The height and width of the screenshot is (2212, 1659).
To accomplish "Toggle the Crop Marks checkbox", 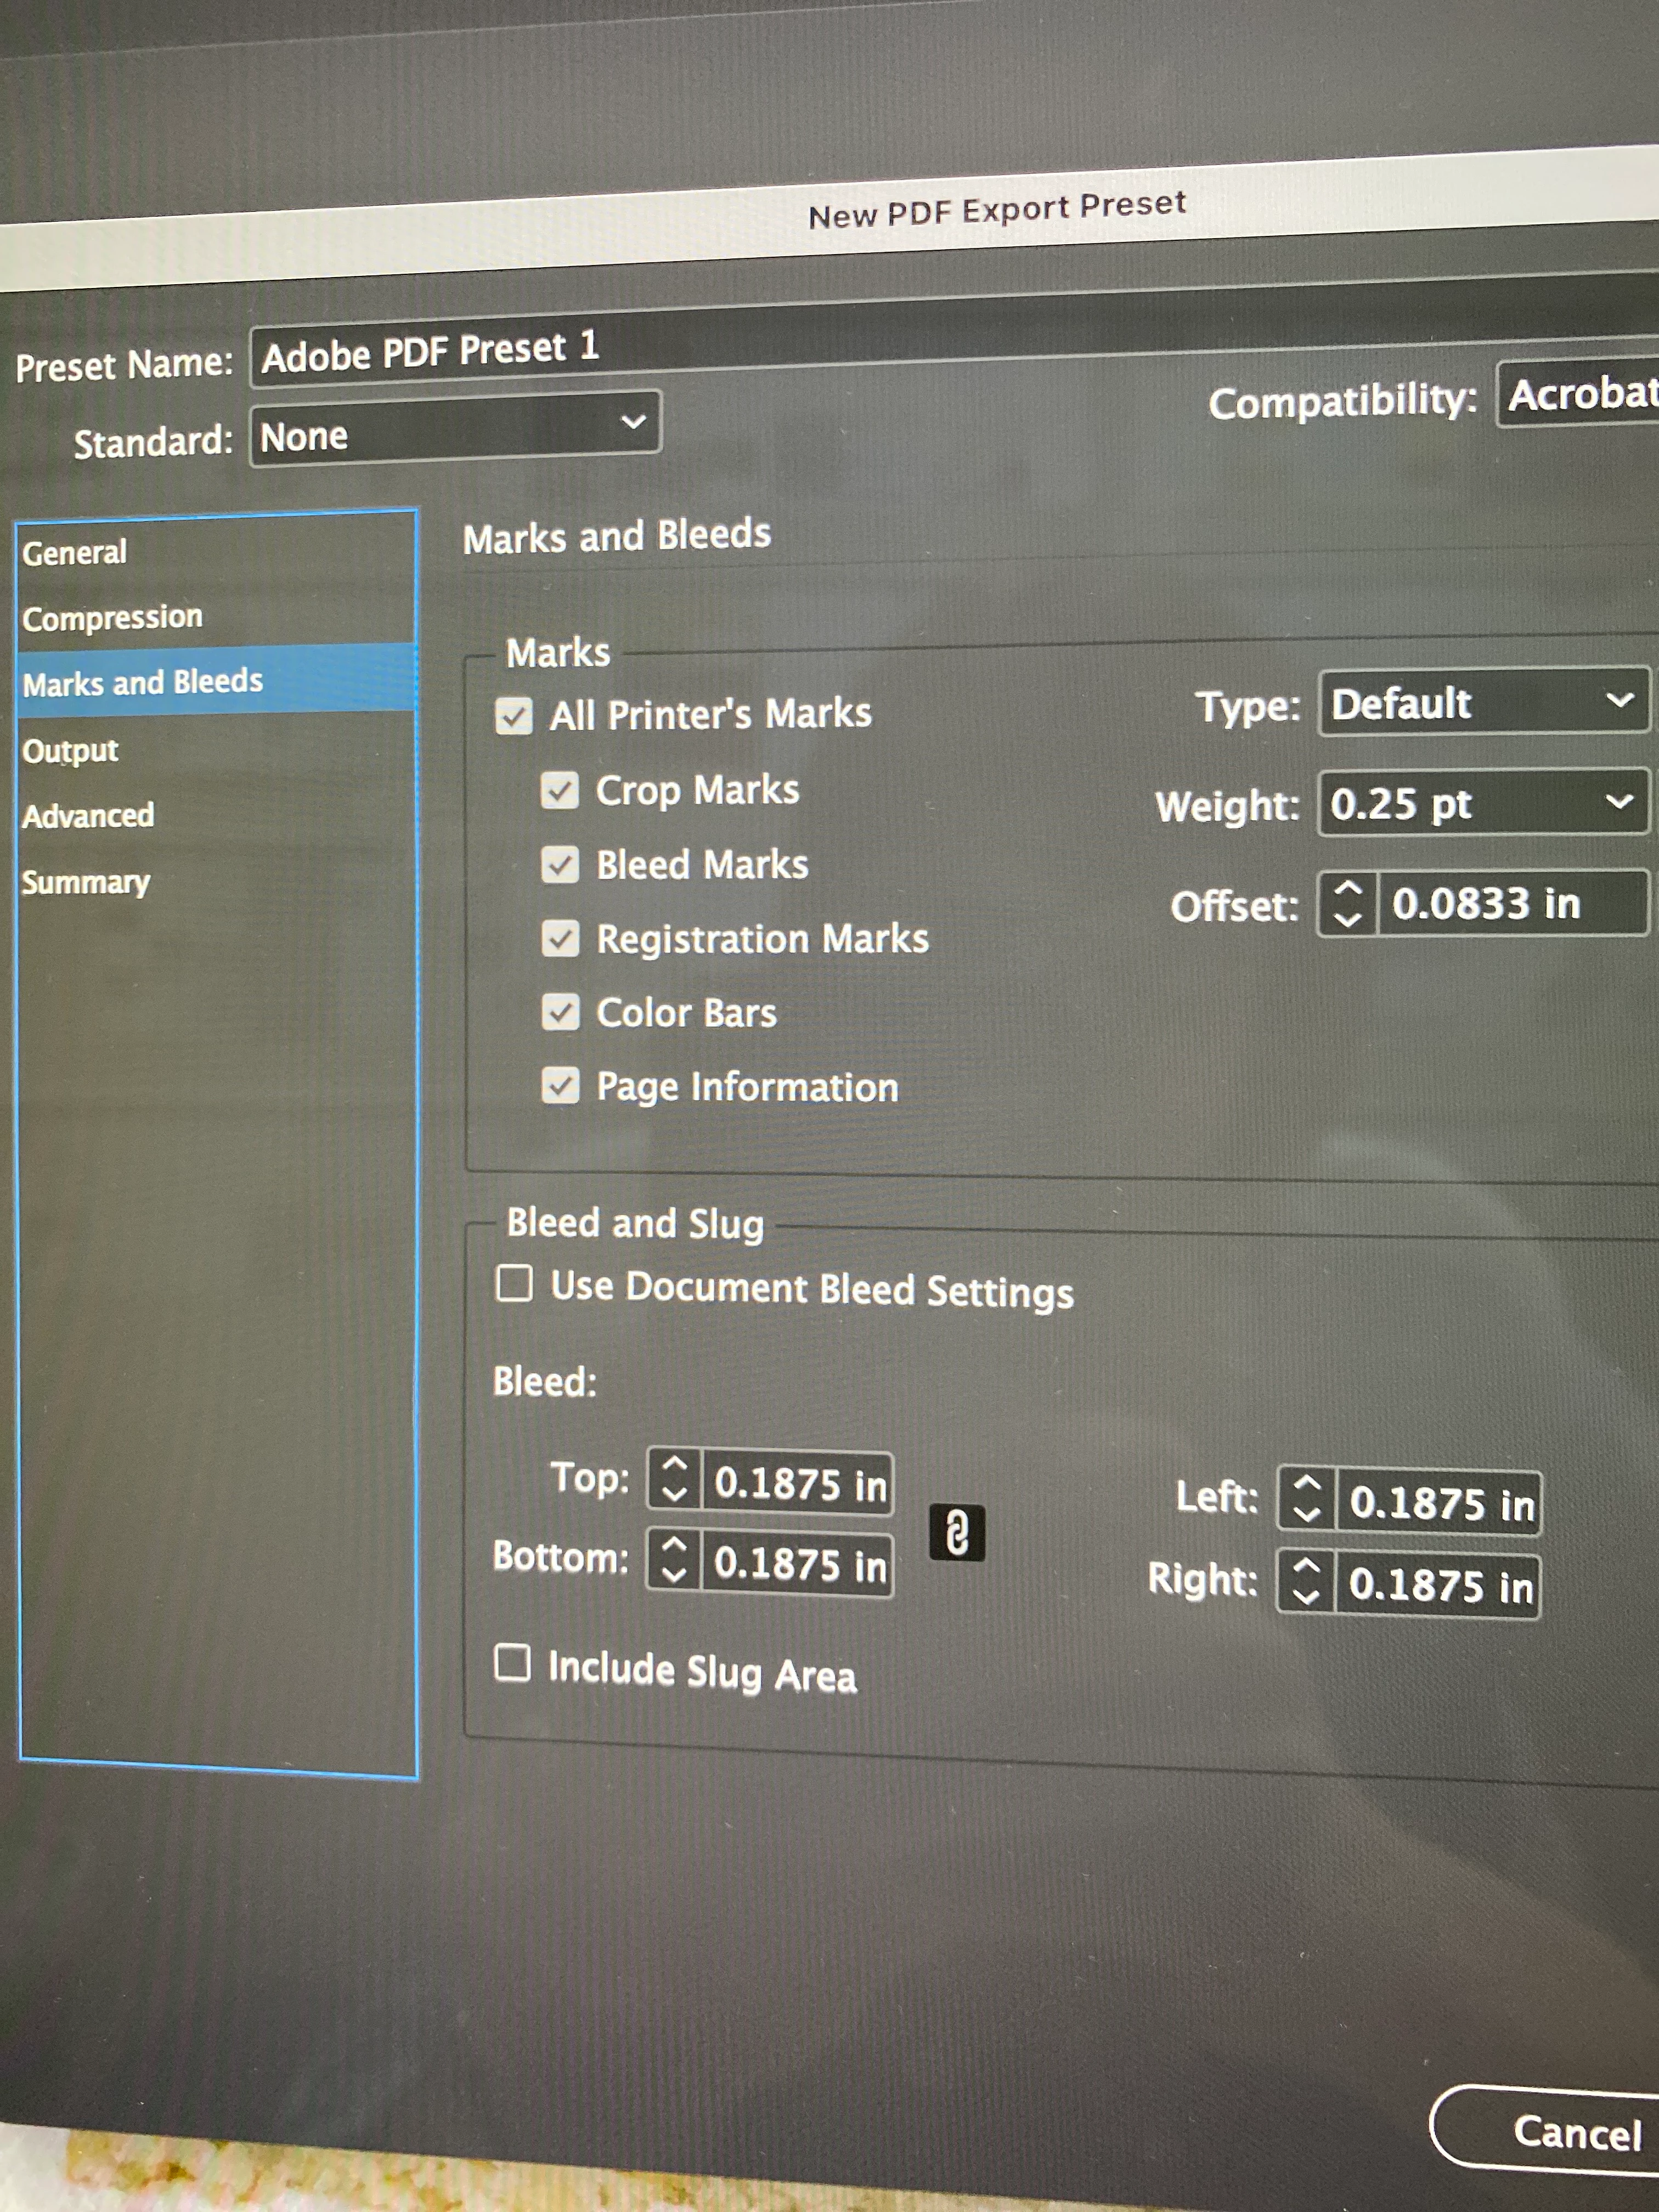I will [x=560, y=790].
